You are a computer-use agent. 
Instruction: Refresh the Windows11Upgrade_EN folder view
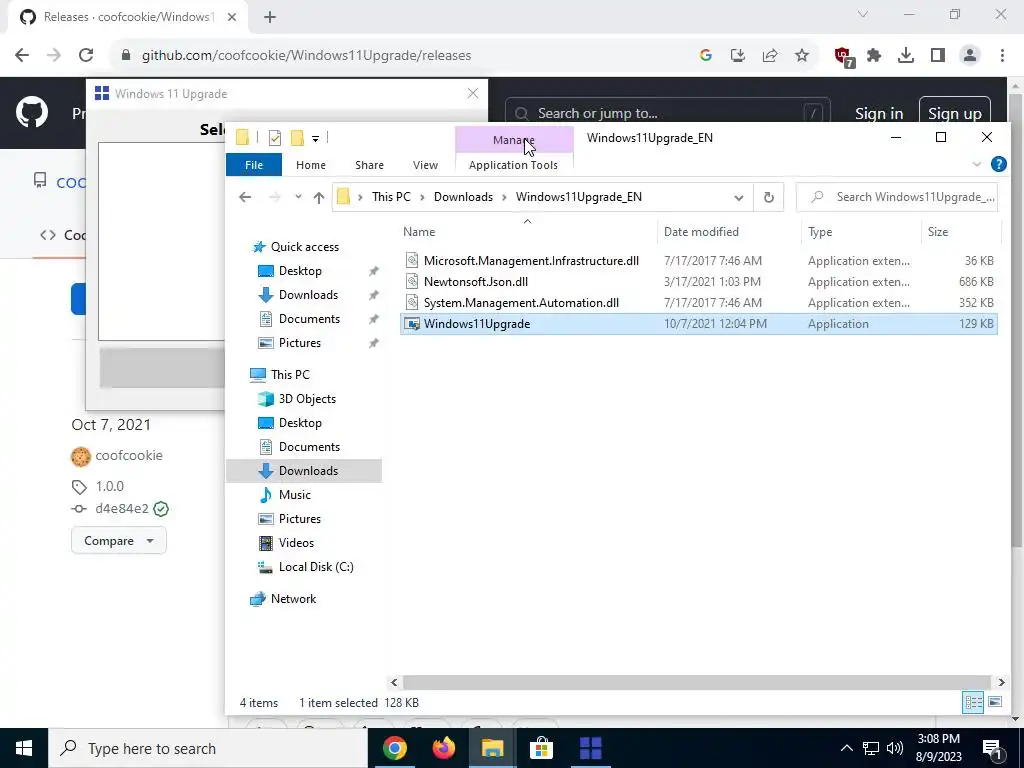tap(769, 197)
